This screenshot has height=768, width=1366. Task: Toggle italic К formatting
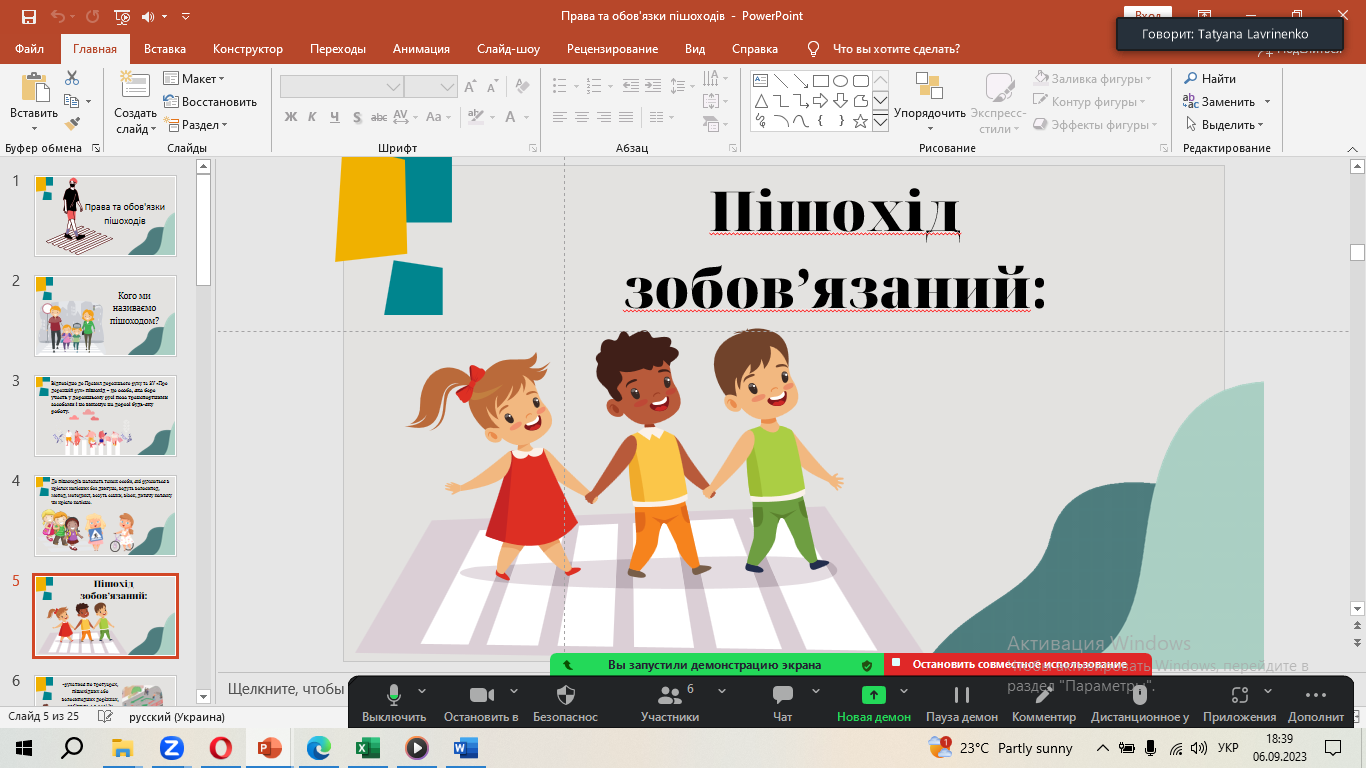coord(312,117)
